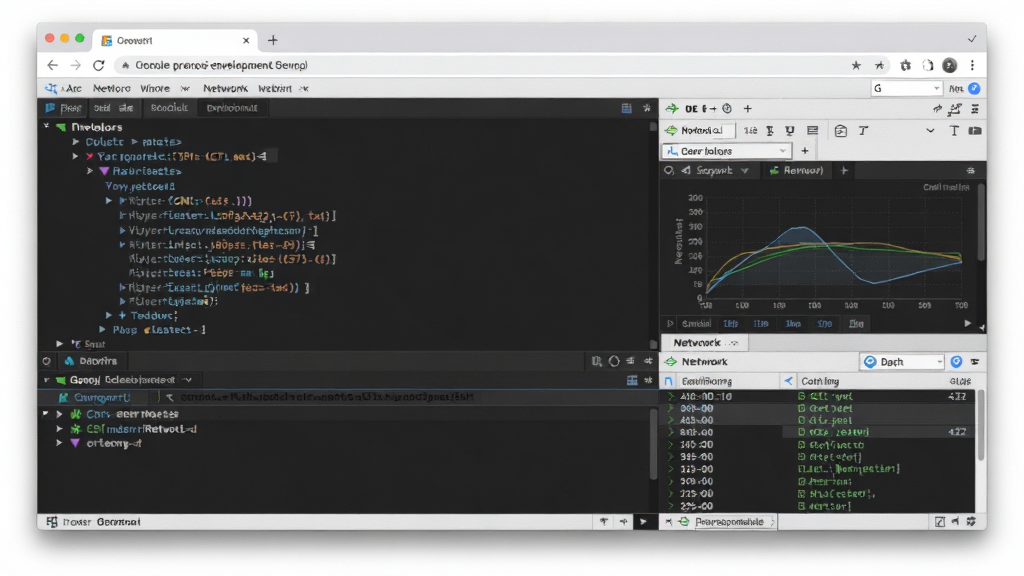Viewport: 1024px width, 576px height.
Task: Open the hamburger menu in right panel header
Action: (975, 109)
